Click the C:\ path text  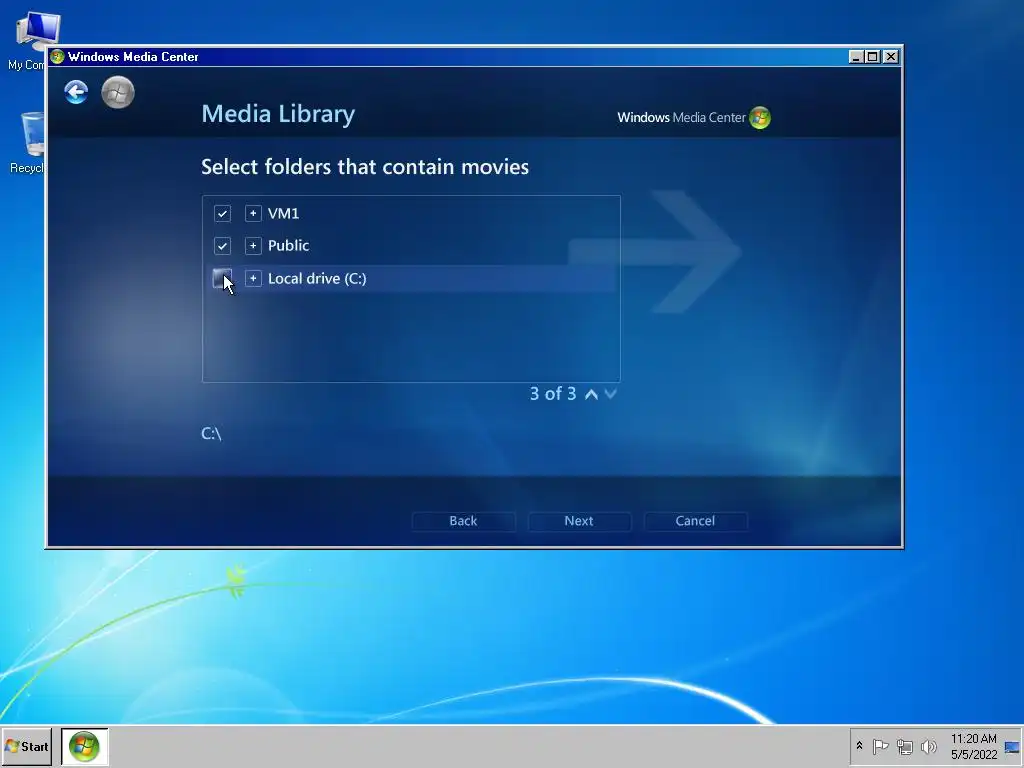pos(211,434)
